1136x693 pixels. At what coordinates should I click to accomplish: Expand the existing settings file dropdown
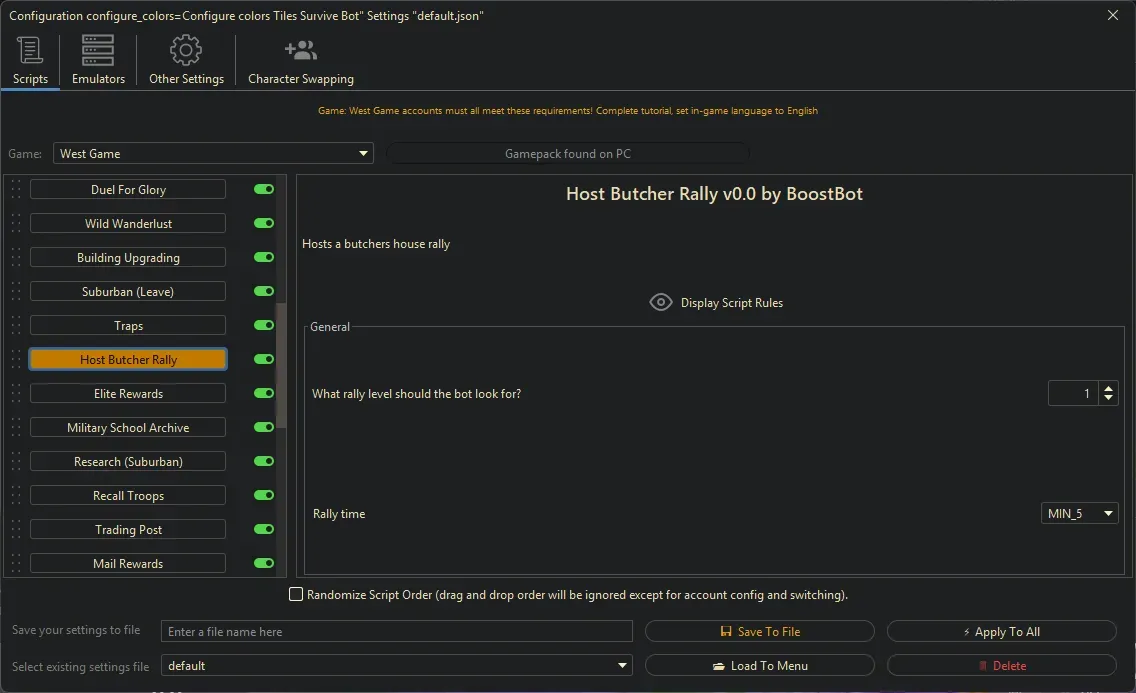[397, 666]
